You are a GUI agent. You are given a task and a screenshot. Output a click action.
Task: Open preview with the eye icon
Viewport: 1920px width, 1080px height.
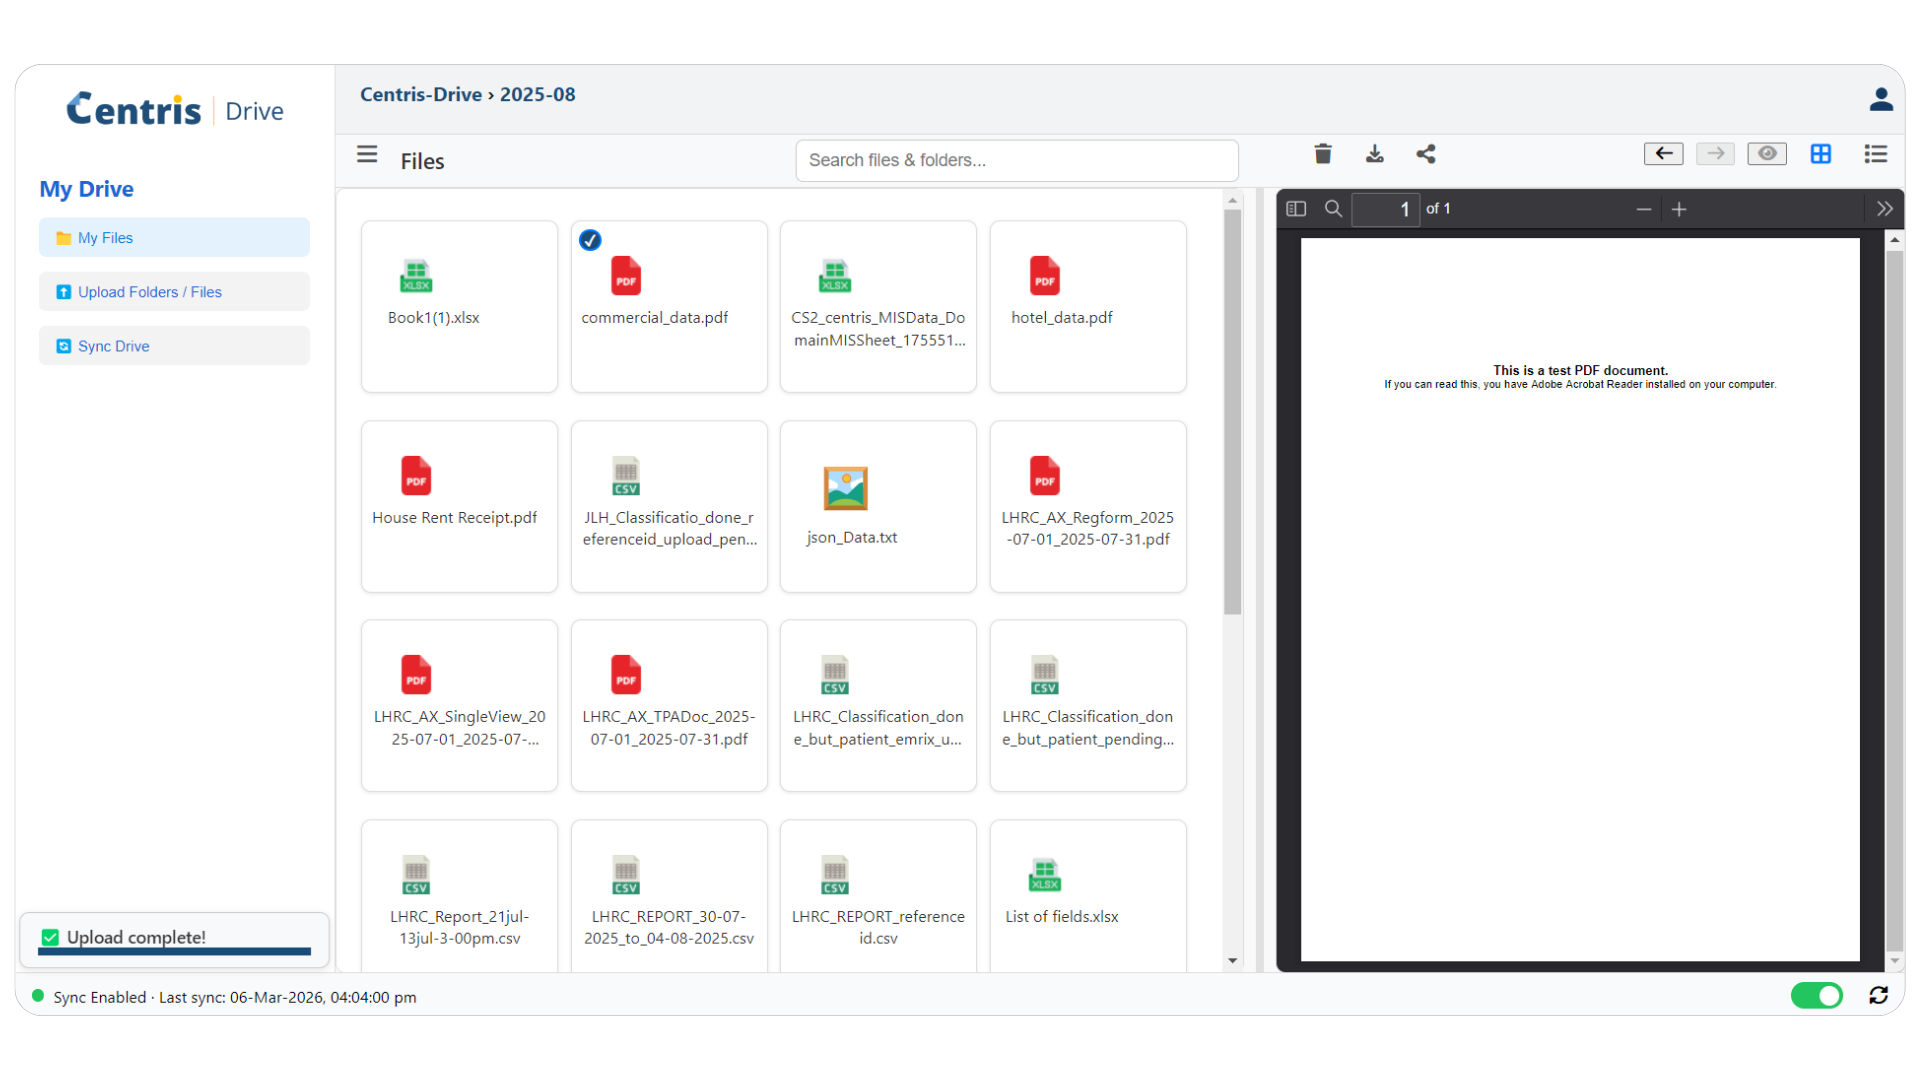coord(1766,154)
